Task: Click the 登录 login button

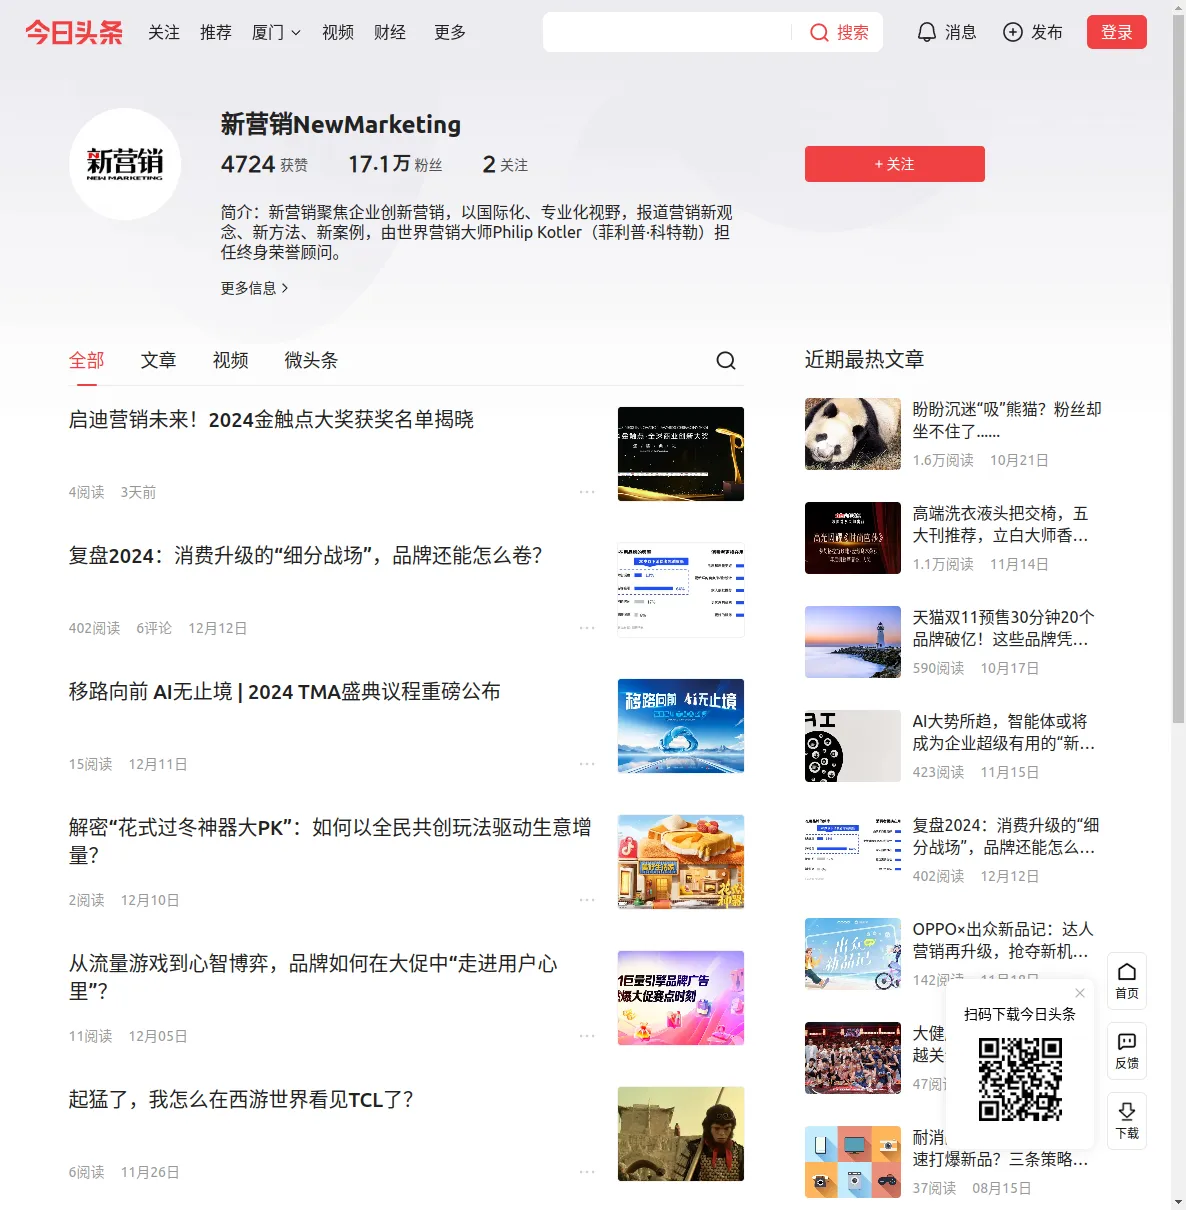Action: (x=1117, y=32)
